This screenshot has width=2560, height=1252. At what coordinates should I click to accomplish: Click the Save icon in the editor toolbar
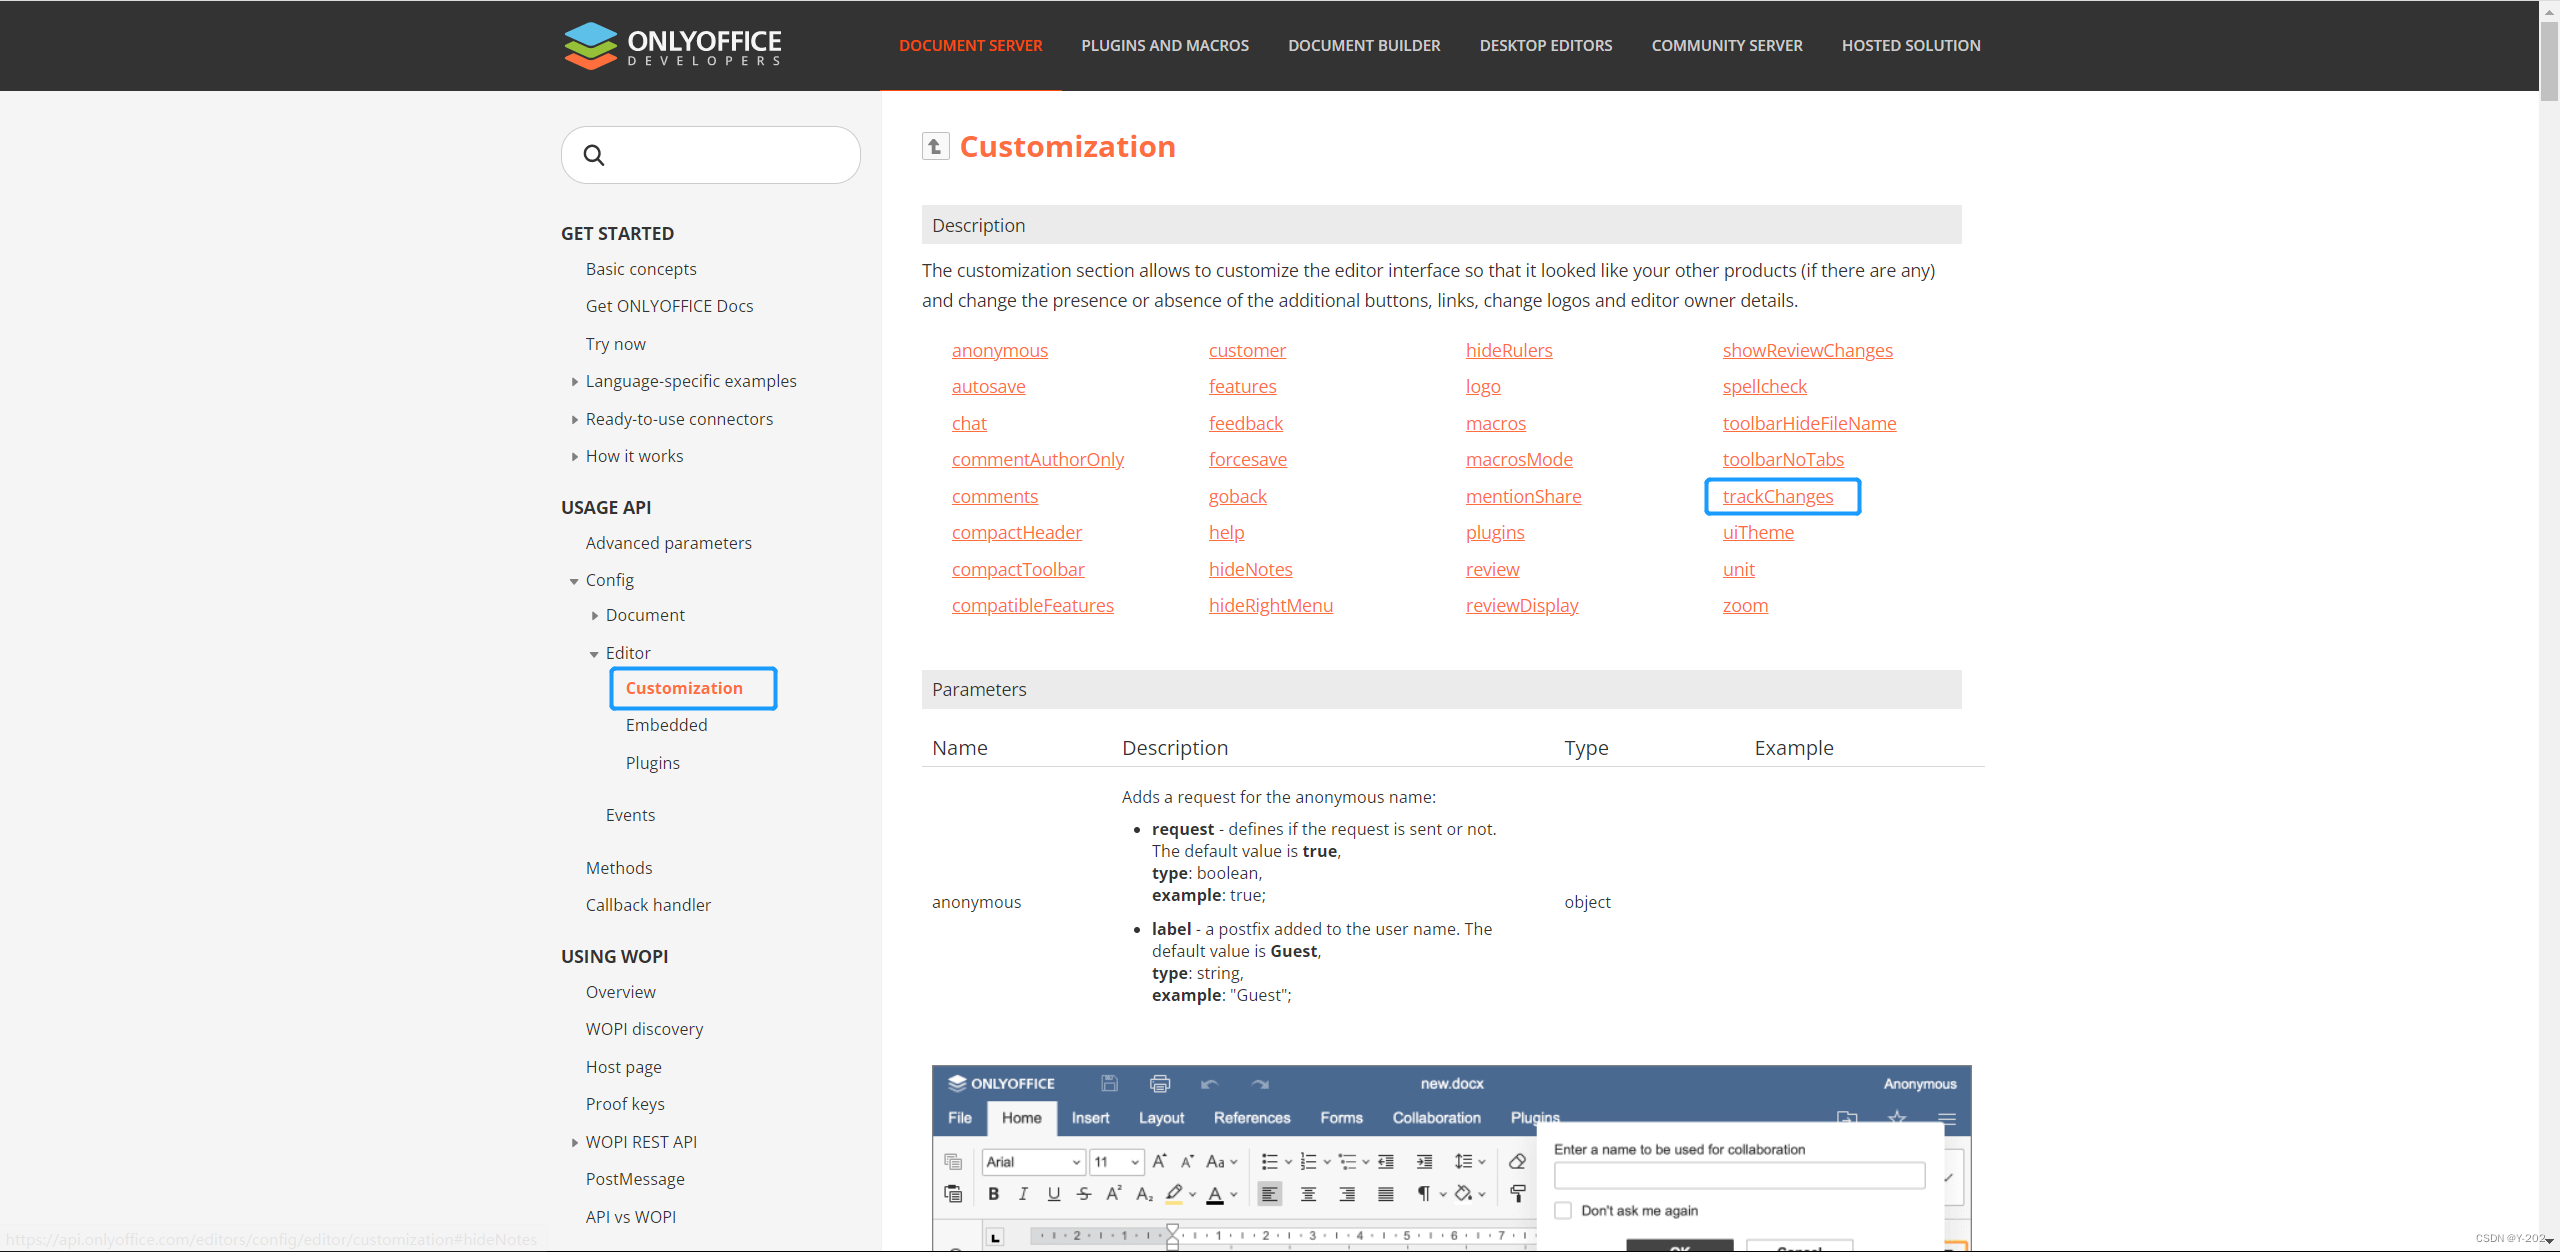[x=1109, y=1084]
